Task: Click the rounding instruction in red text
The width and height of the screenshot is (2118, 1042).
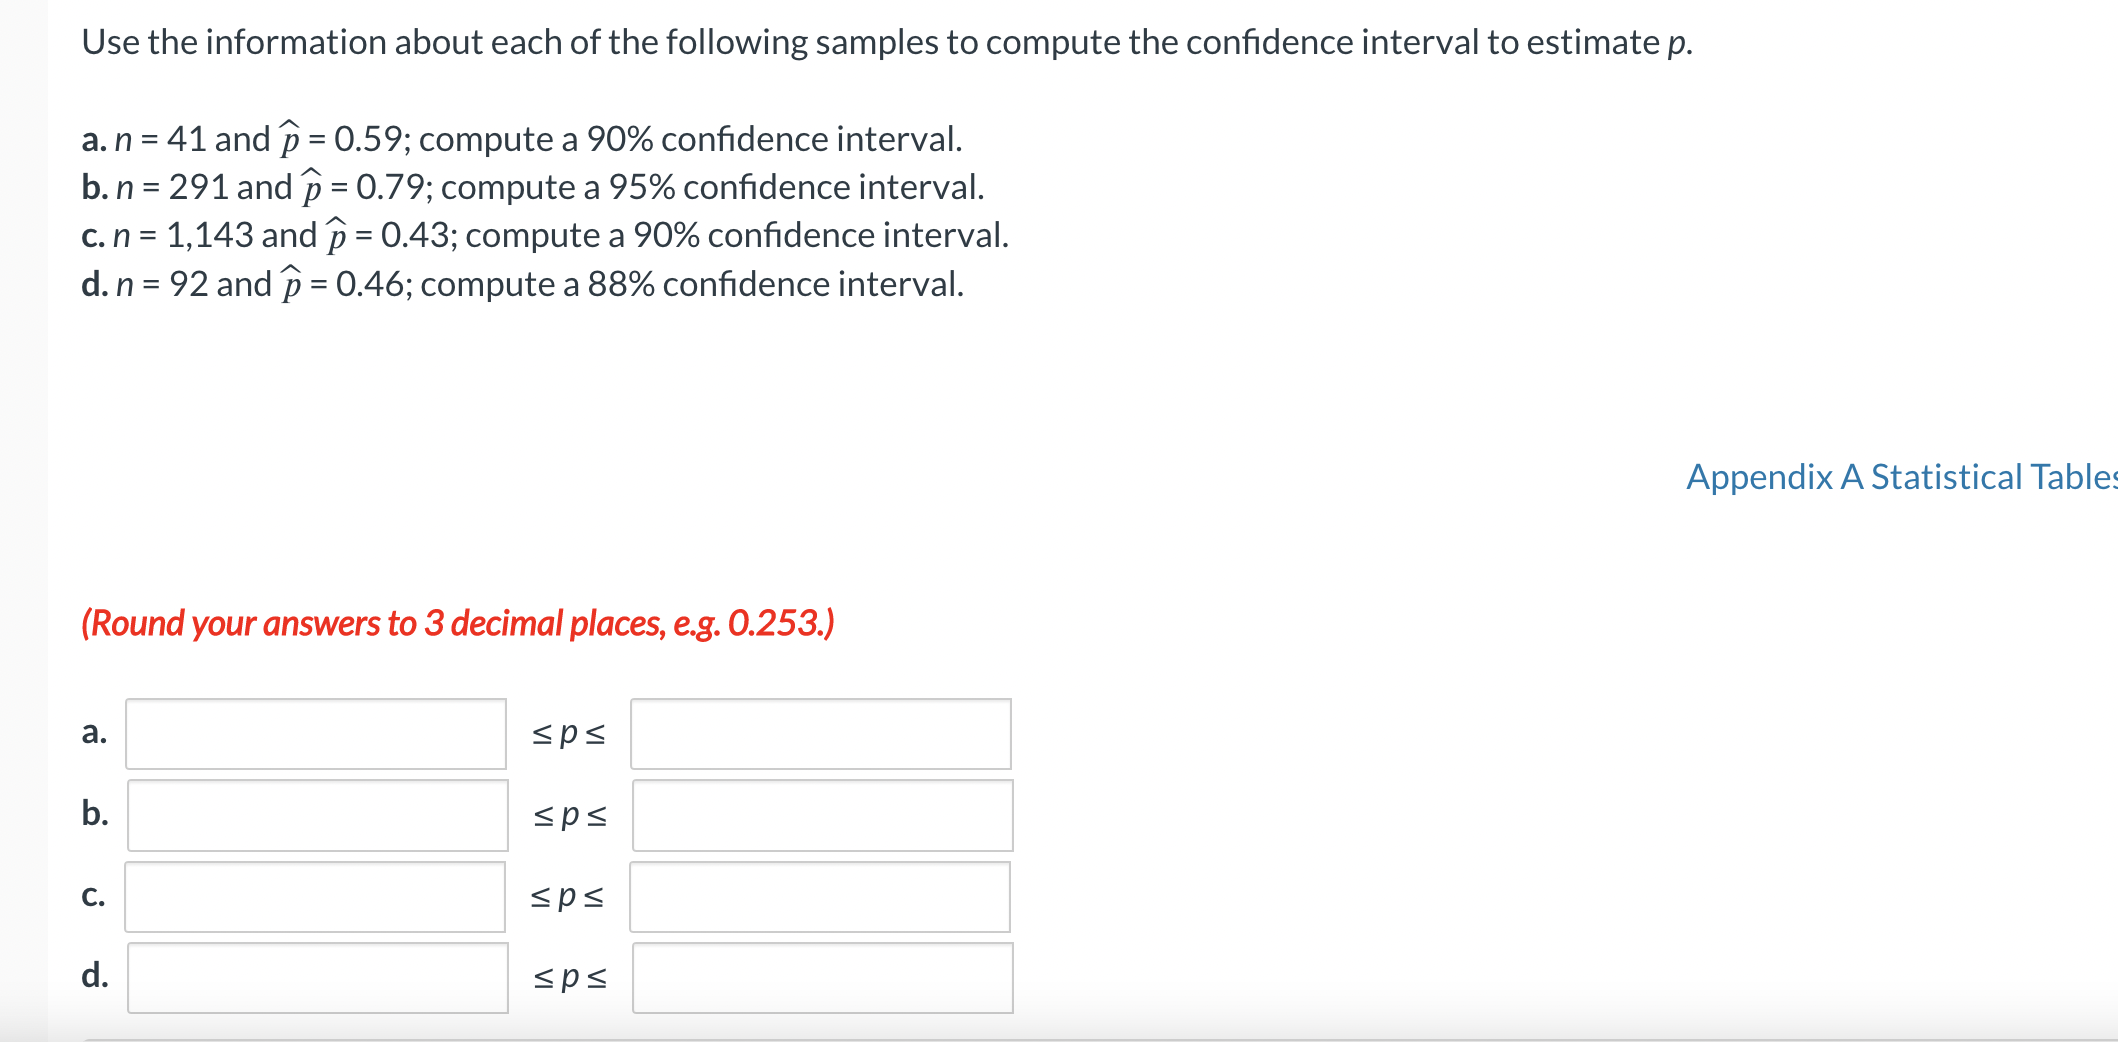Action: 458,622
